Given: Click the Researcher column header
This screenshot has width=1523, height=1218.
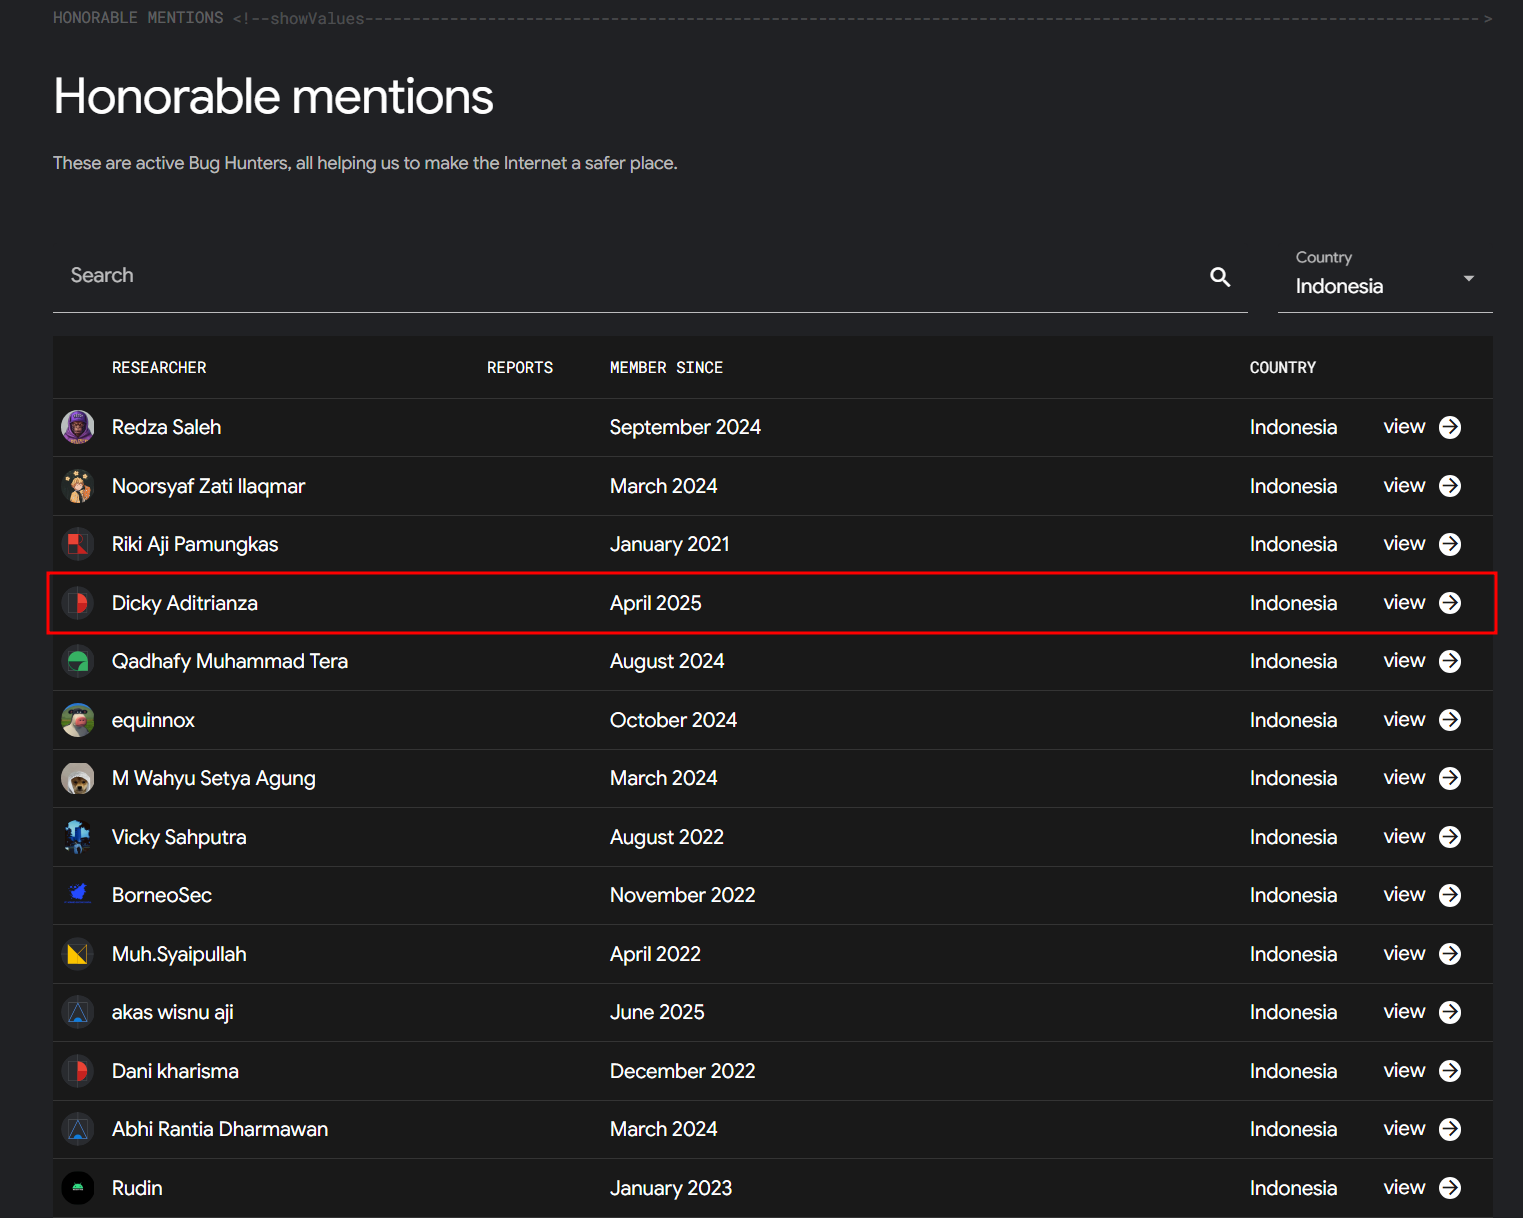Looking at the screenshot, I should [x=159, y=368].
